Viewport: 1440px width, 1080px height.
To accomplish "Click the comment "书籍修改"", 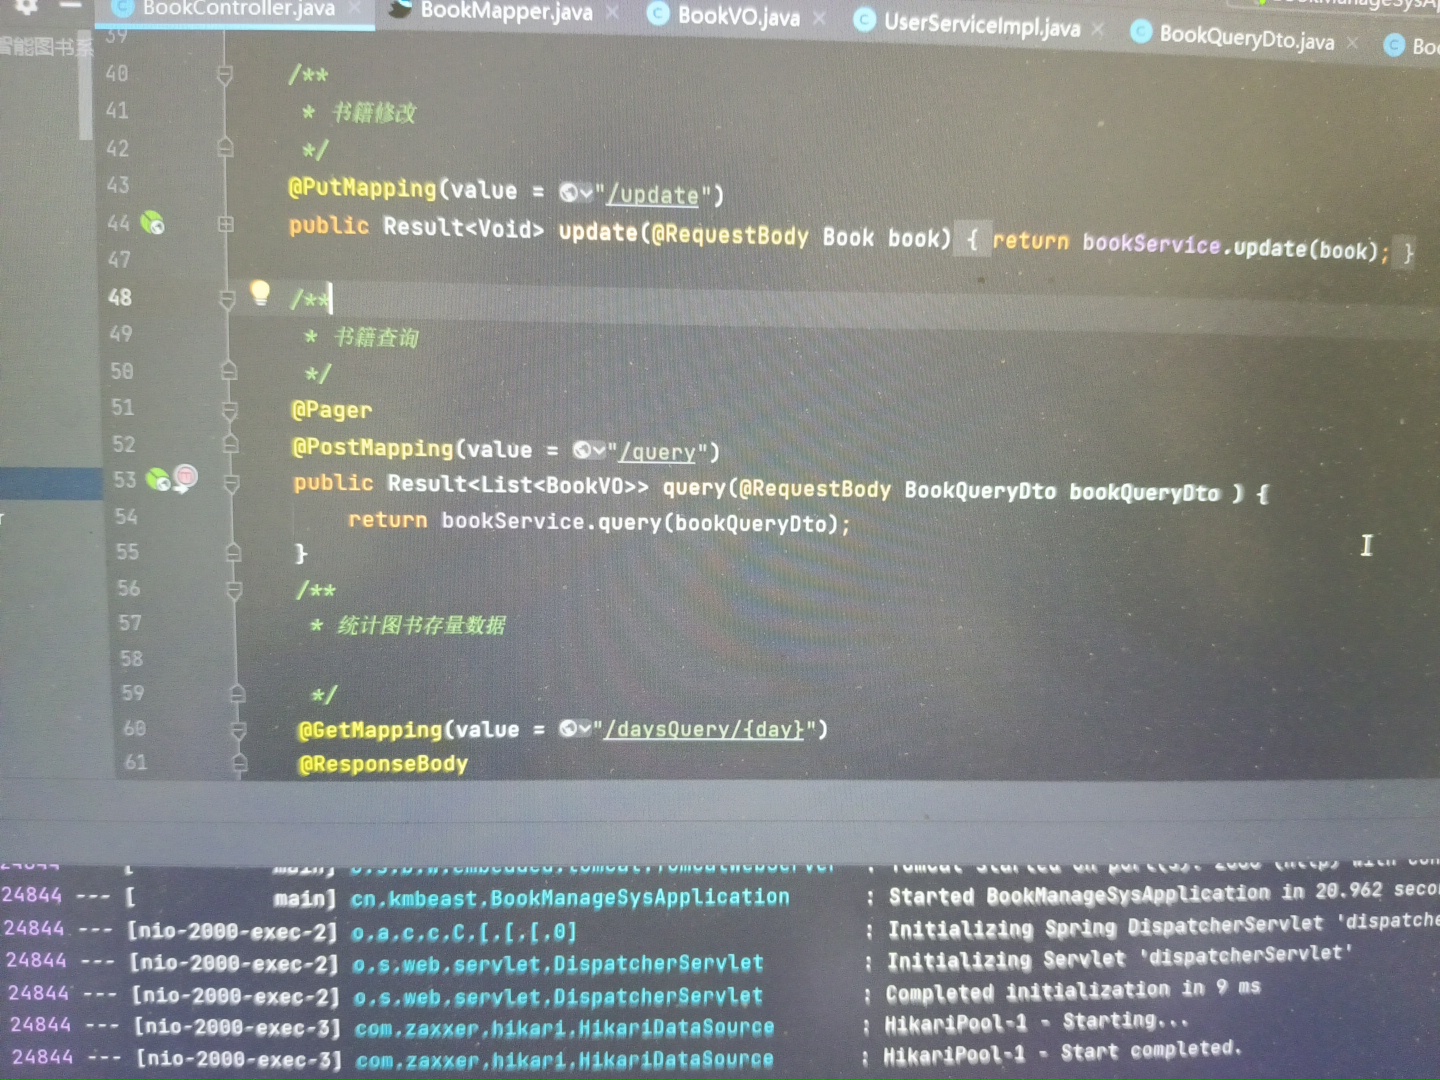I will pyautogui.click(x=374, y=112).
